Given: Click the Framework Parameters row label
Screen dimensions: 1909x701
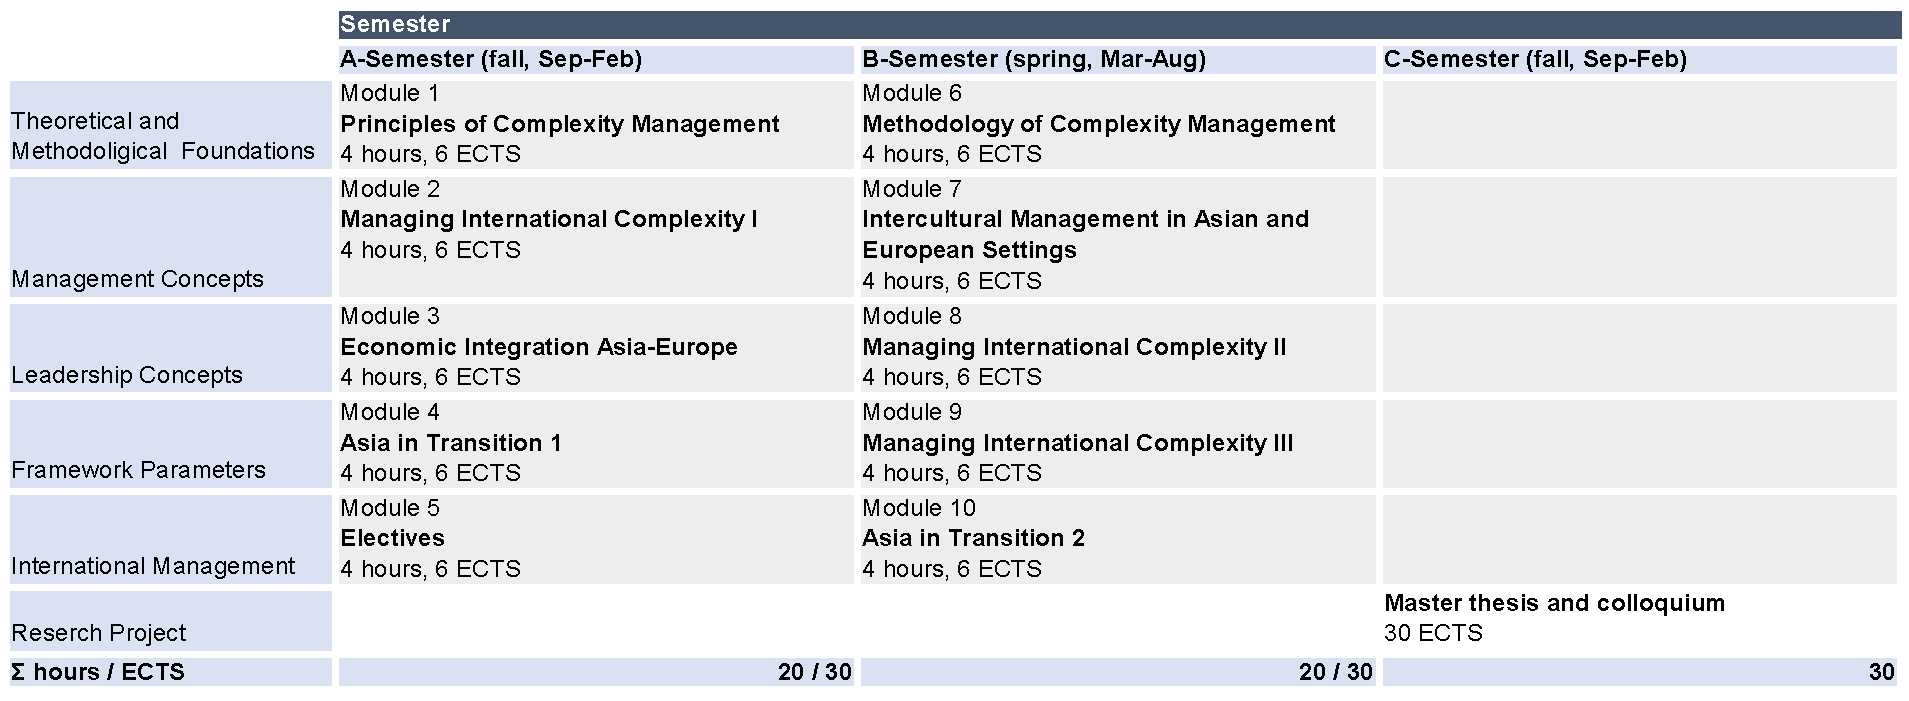Looking at the screenshot, I should point(171,444).
